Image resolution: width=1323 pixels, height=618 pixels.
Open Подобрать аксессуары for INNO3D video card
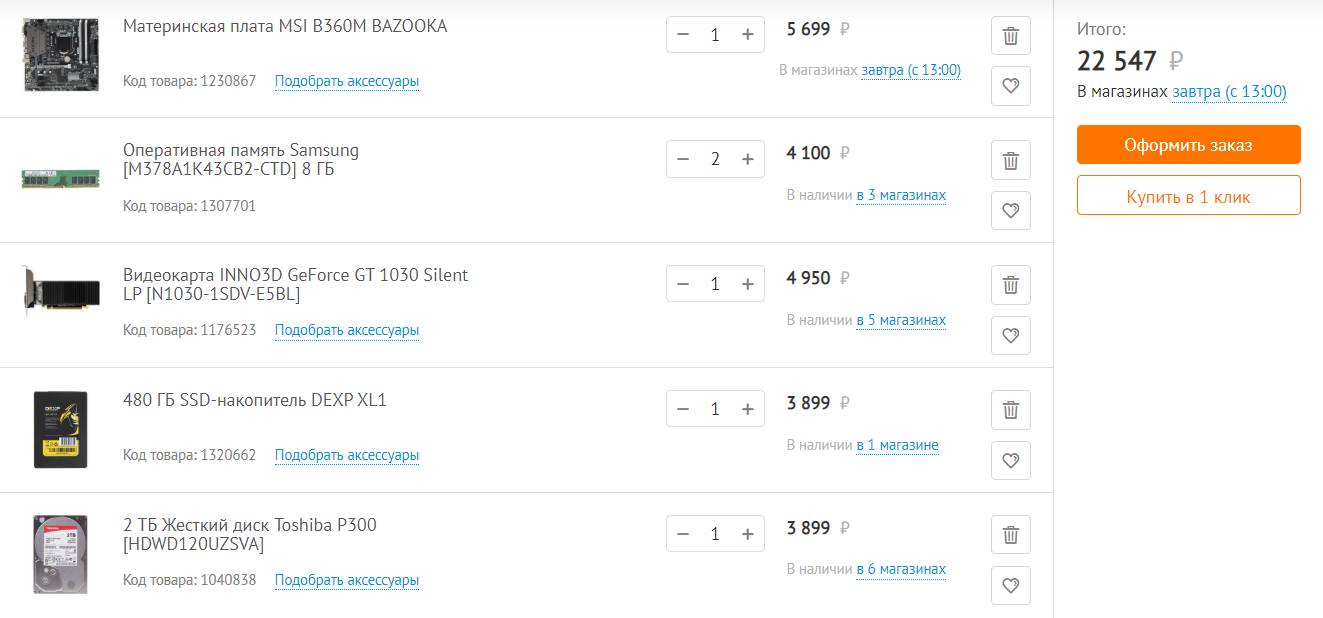pyautogui.click(x=346, y=330)
